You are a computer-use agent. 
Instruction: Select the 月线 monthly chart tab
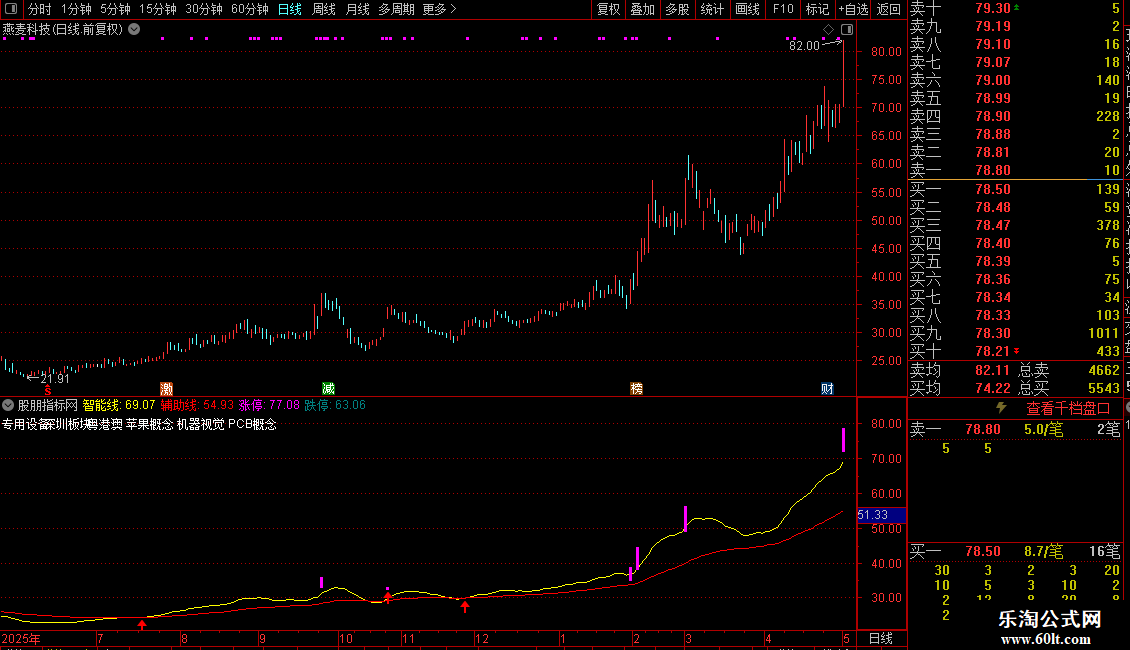point(357,9)
